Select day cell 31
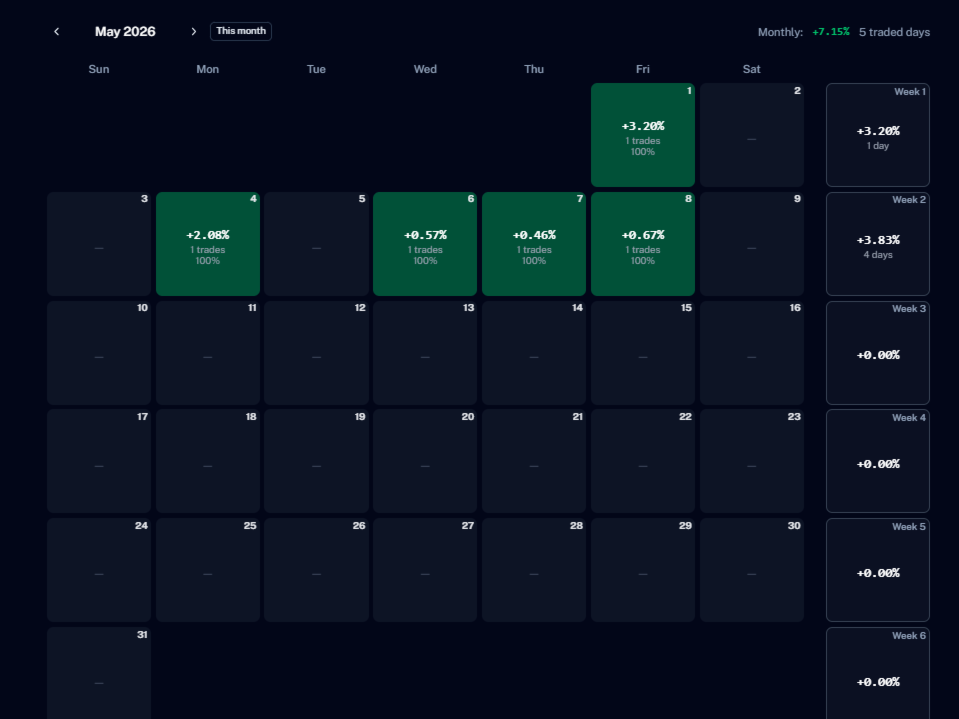959x719 pixels. 99,673
